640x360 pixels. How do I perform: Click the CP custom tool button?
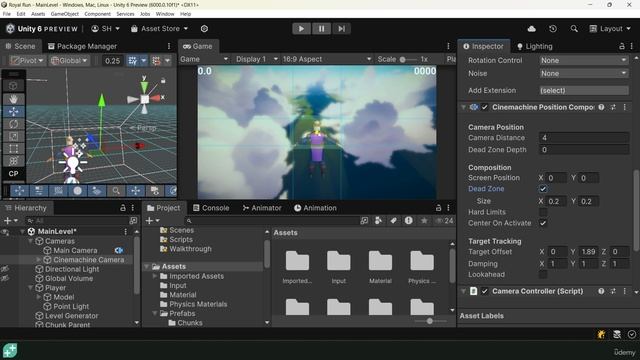coord(13,173)
